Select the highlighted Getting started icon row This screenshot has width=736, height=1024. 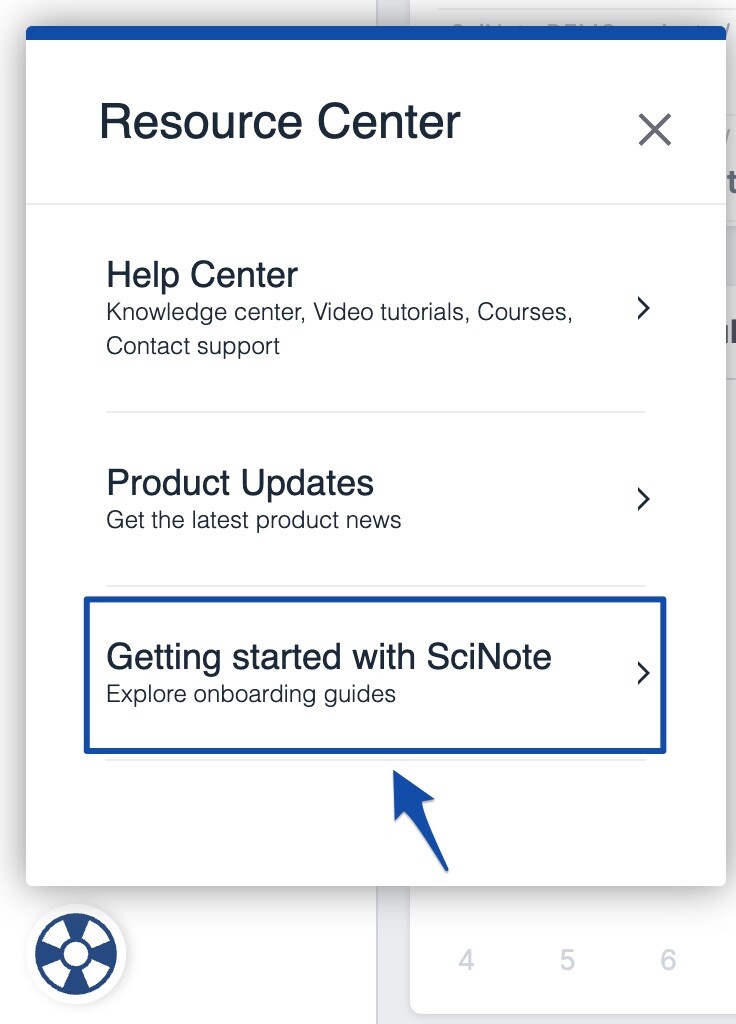375,673
